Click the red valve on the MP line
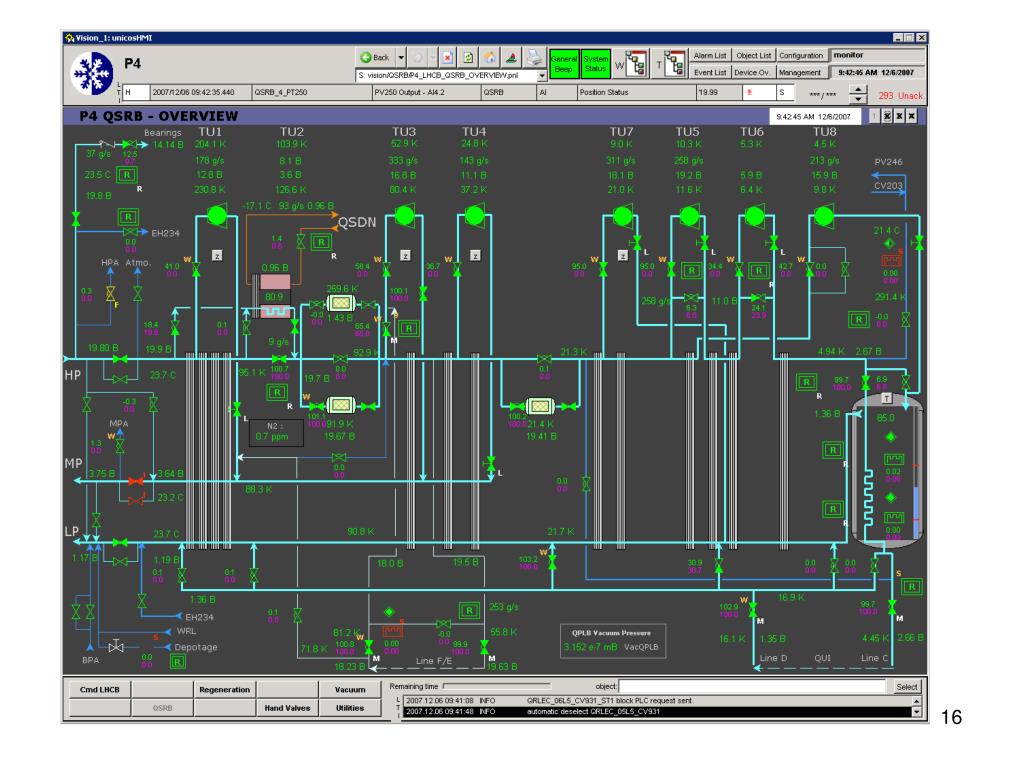 (136, 481)
